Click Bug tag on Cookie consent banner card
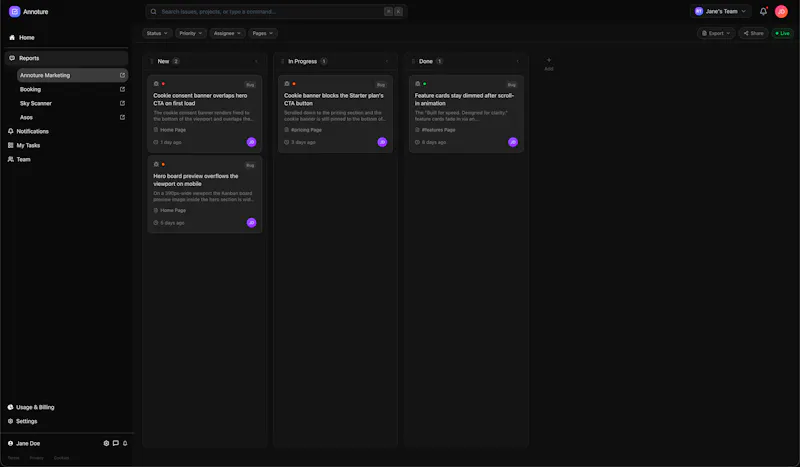The image size is (800, 467). 250,85
